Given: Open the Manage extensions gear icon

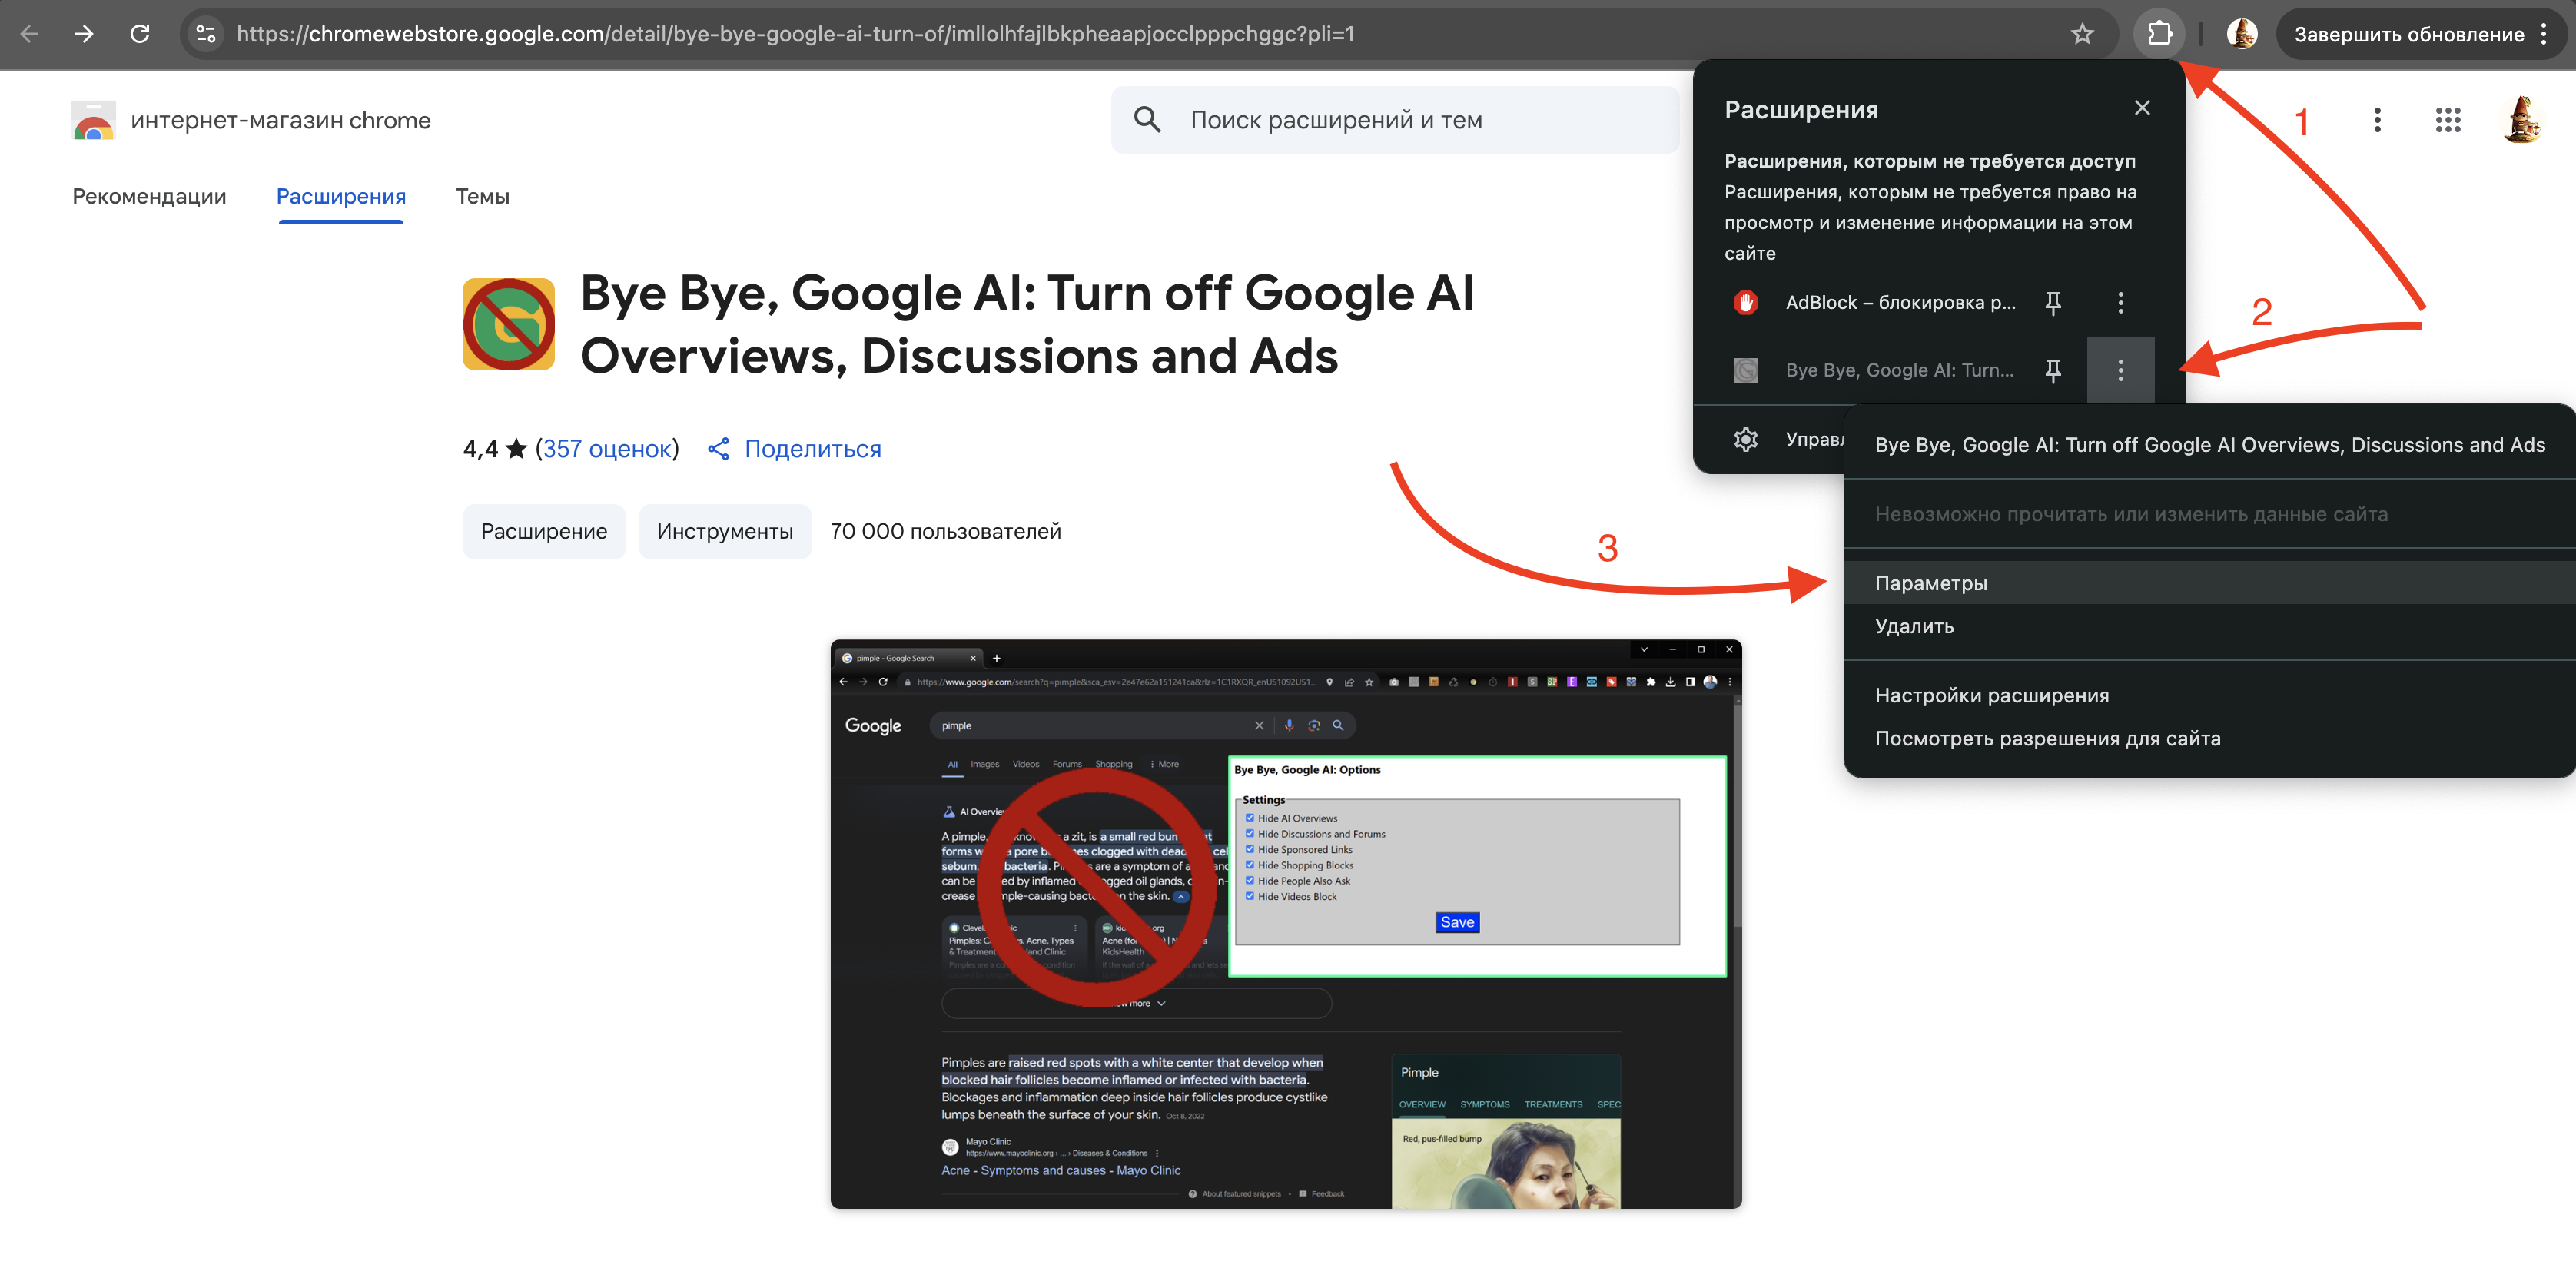Looking at the screenshot, I should 1746,439.
